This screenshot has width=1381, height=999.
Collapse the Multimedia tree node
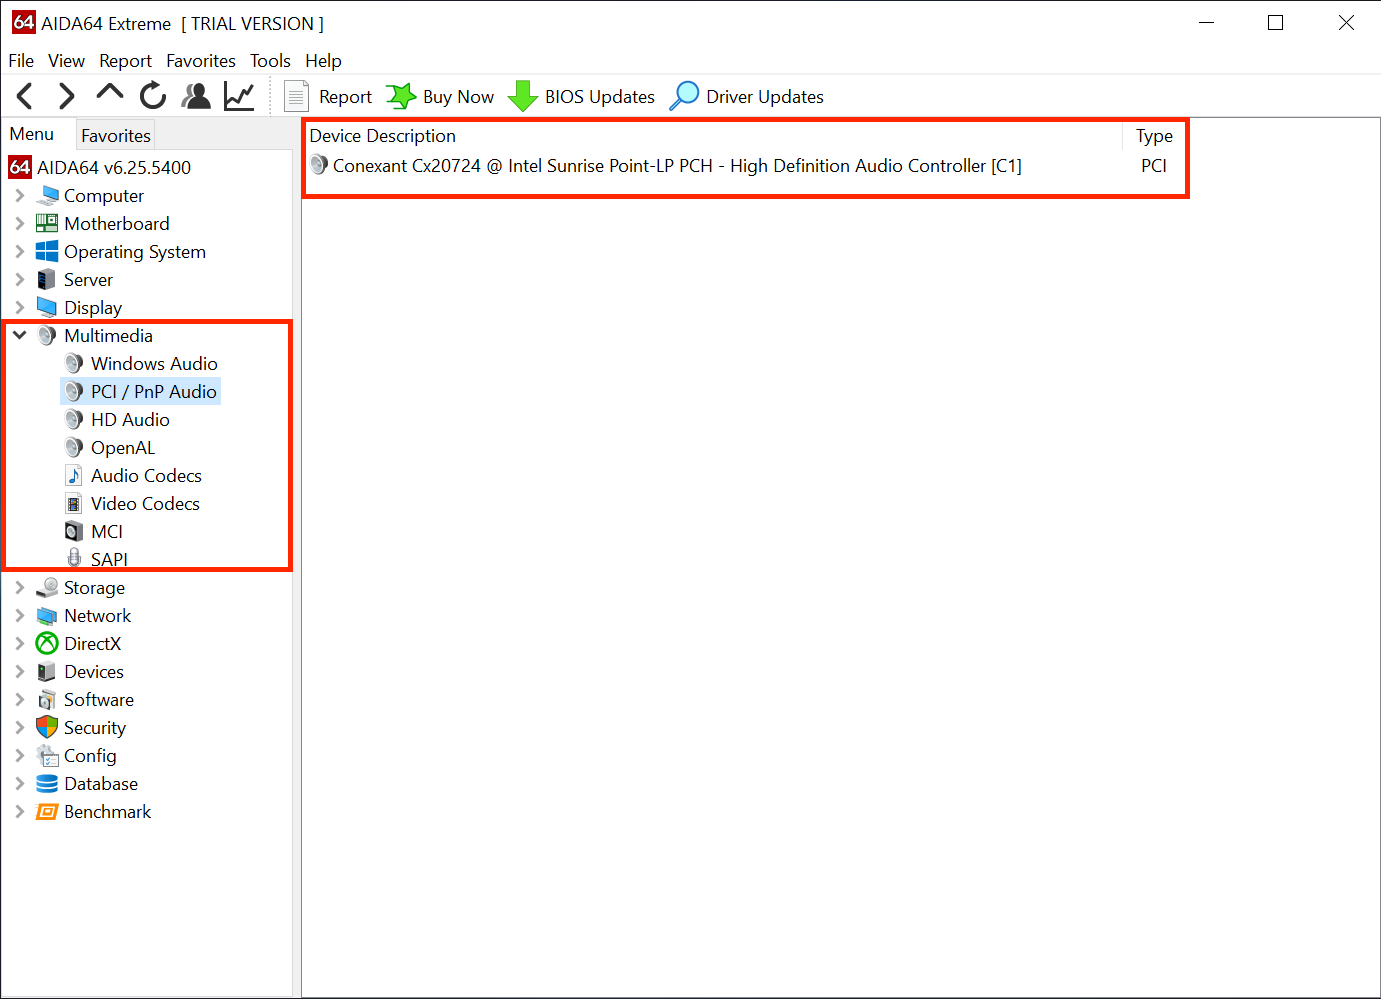point(20,336)
